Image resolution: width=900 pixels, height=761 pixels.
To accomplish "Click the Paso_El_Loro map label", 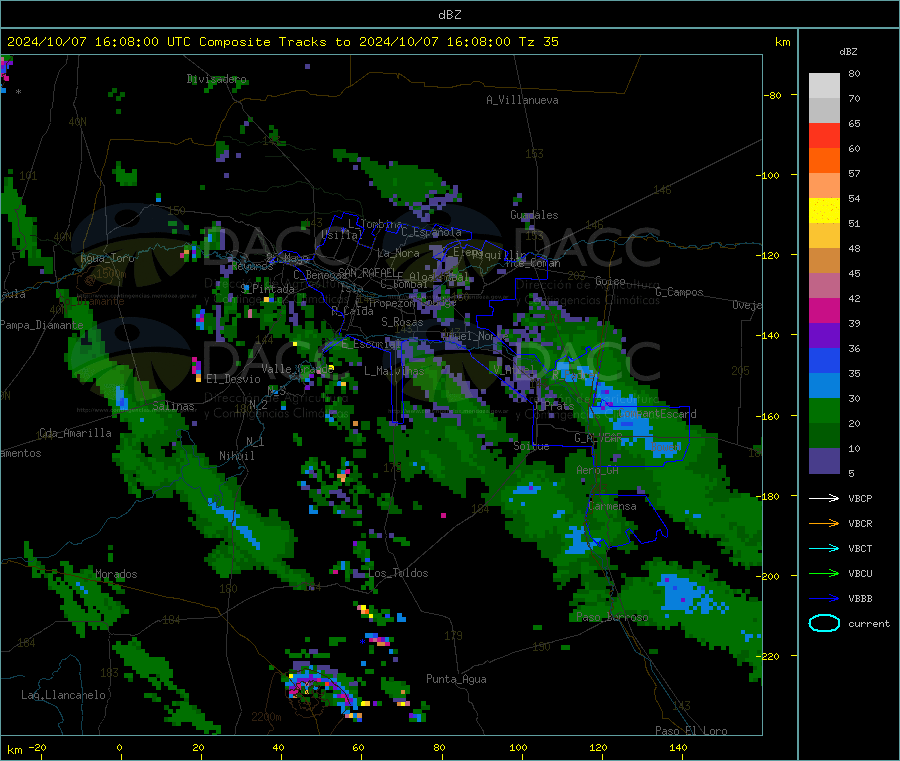I will click(x=691, y=731).
